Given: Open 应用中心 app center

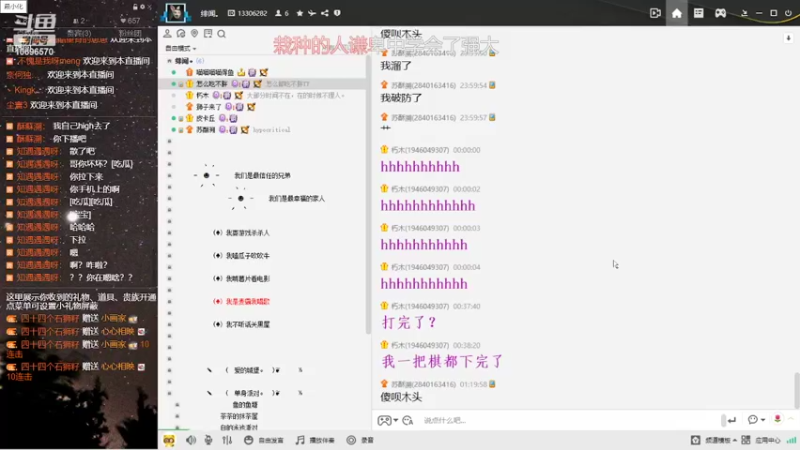Looking at the screenshot, I should pyautogui.click(x=761, y=440).
